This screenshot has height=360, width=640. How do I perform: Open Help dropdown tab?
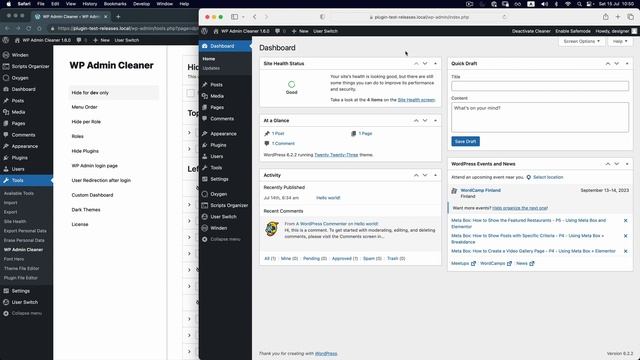point(620,41)
